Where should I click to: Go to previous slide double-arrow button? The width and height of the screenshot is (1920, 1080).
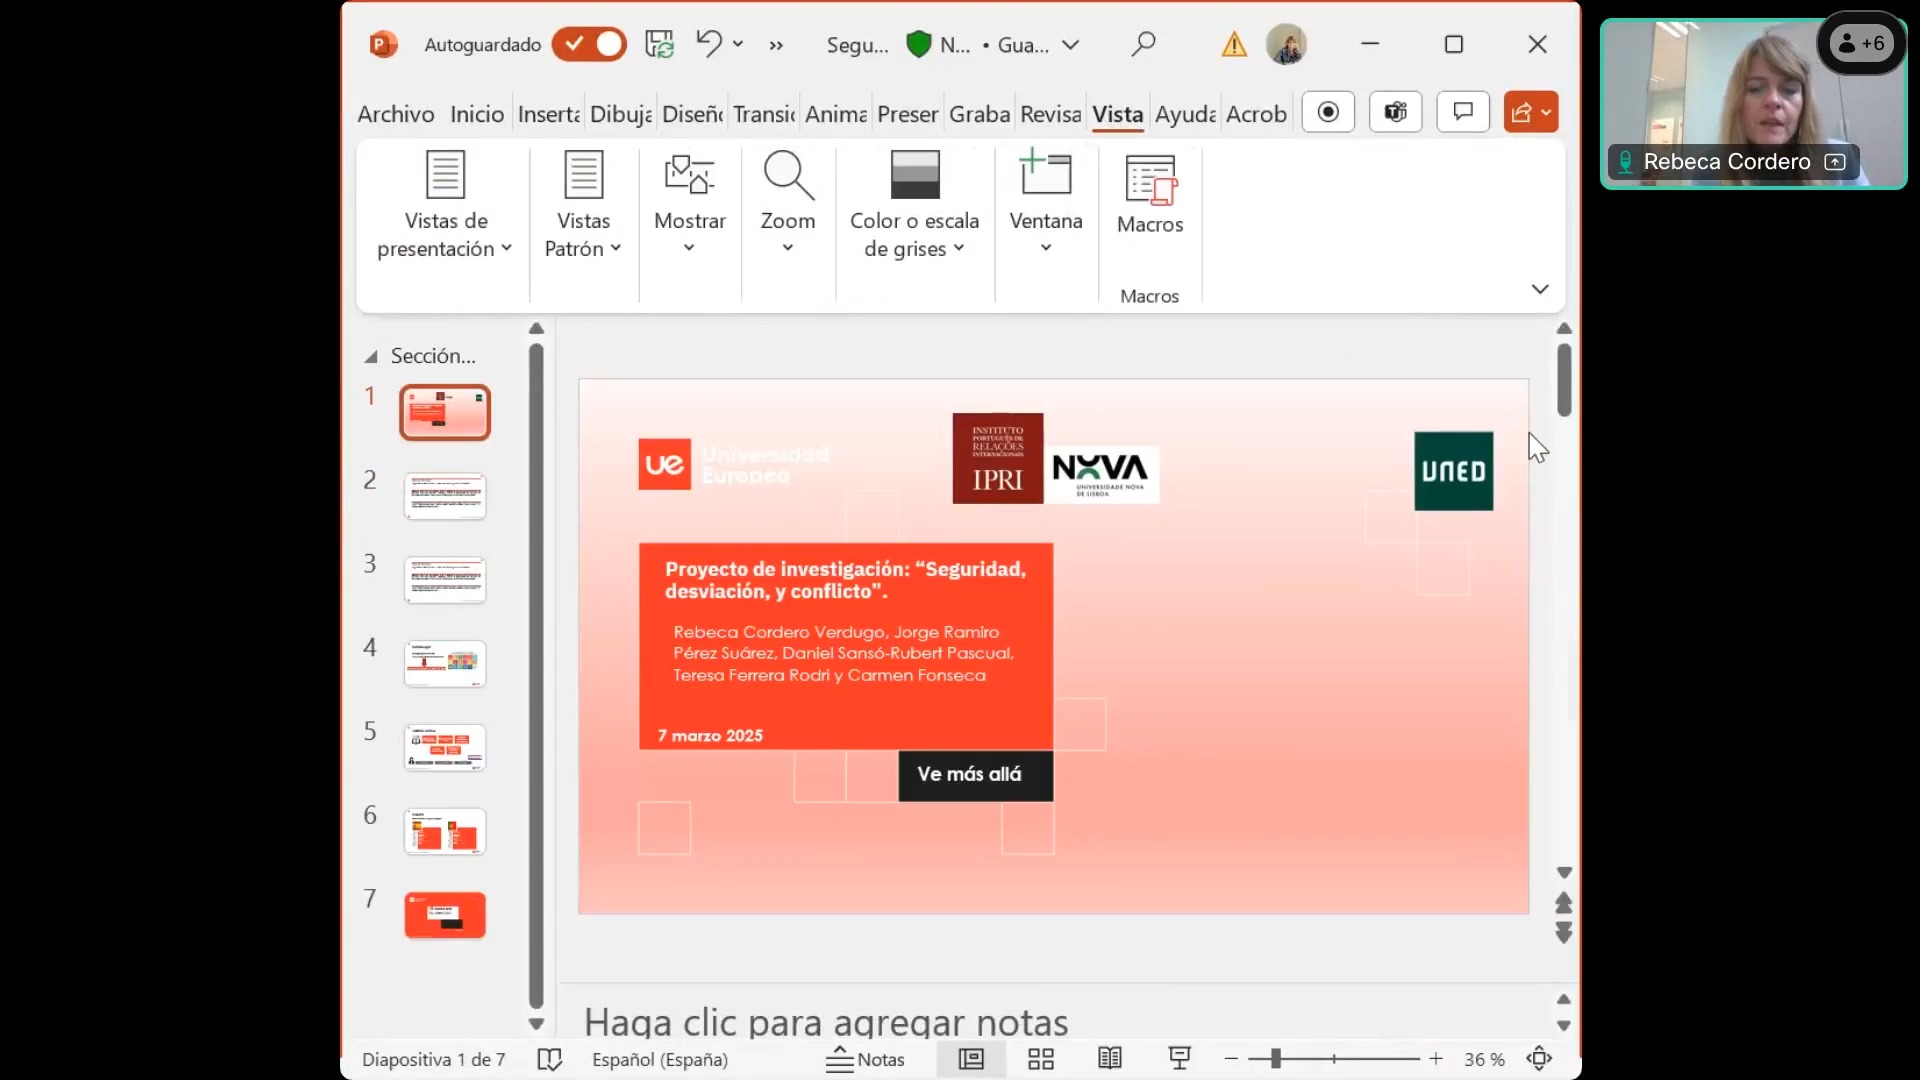[1564, 903]
